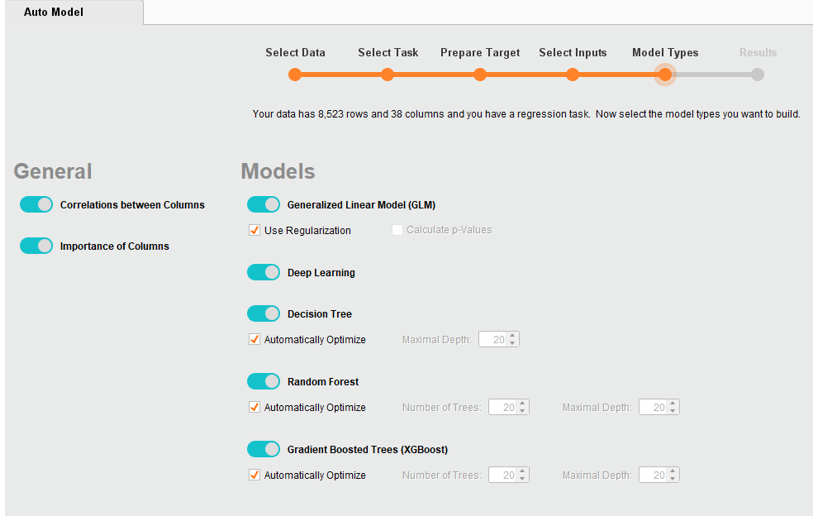Click the General section heading
Image resolution: width=819 pixels, height=521 pixels.
coord(53,171)
